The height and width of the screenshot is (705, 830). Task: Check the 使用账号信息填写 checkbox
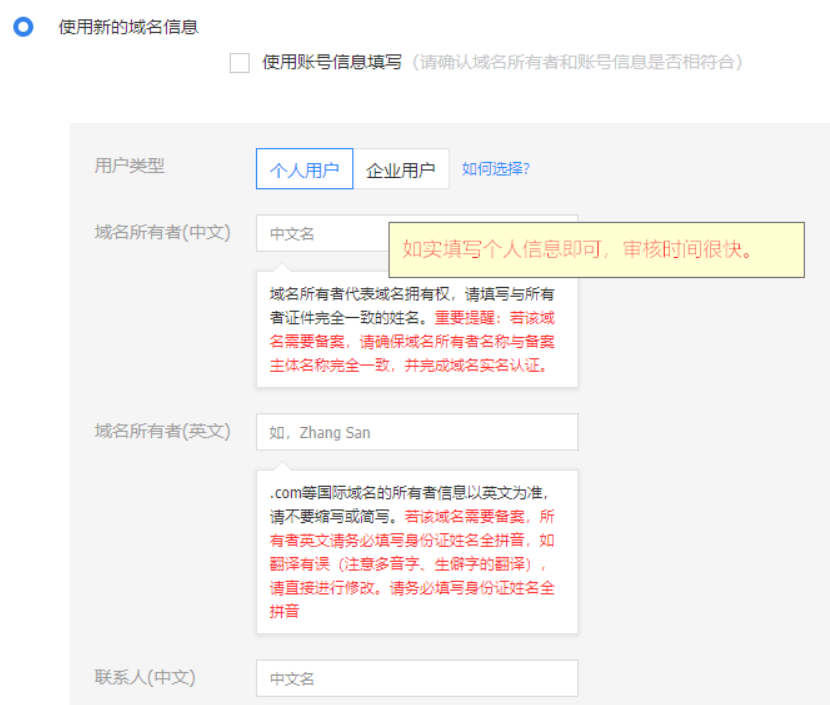click(x=240, y=63)
